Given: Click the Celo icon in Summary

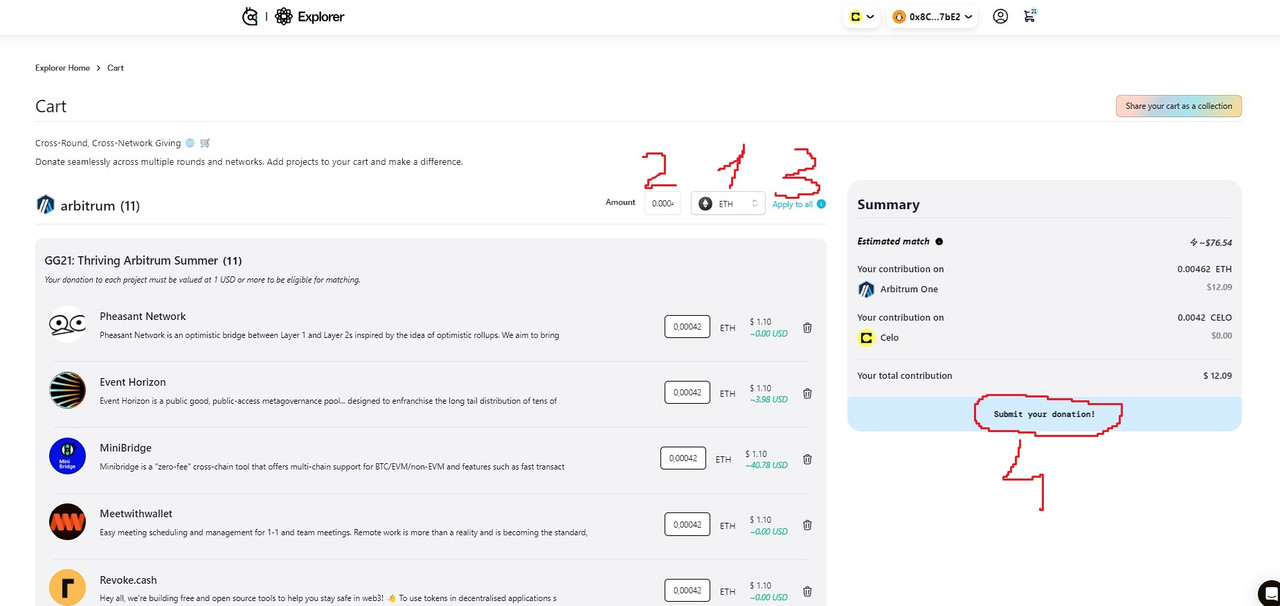Looking at the screenshot, I should pos(866,338).
